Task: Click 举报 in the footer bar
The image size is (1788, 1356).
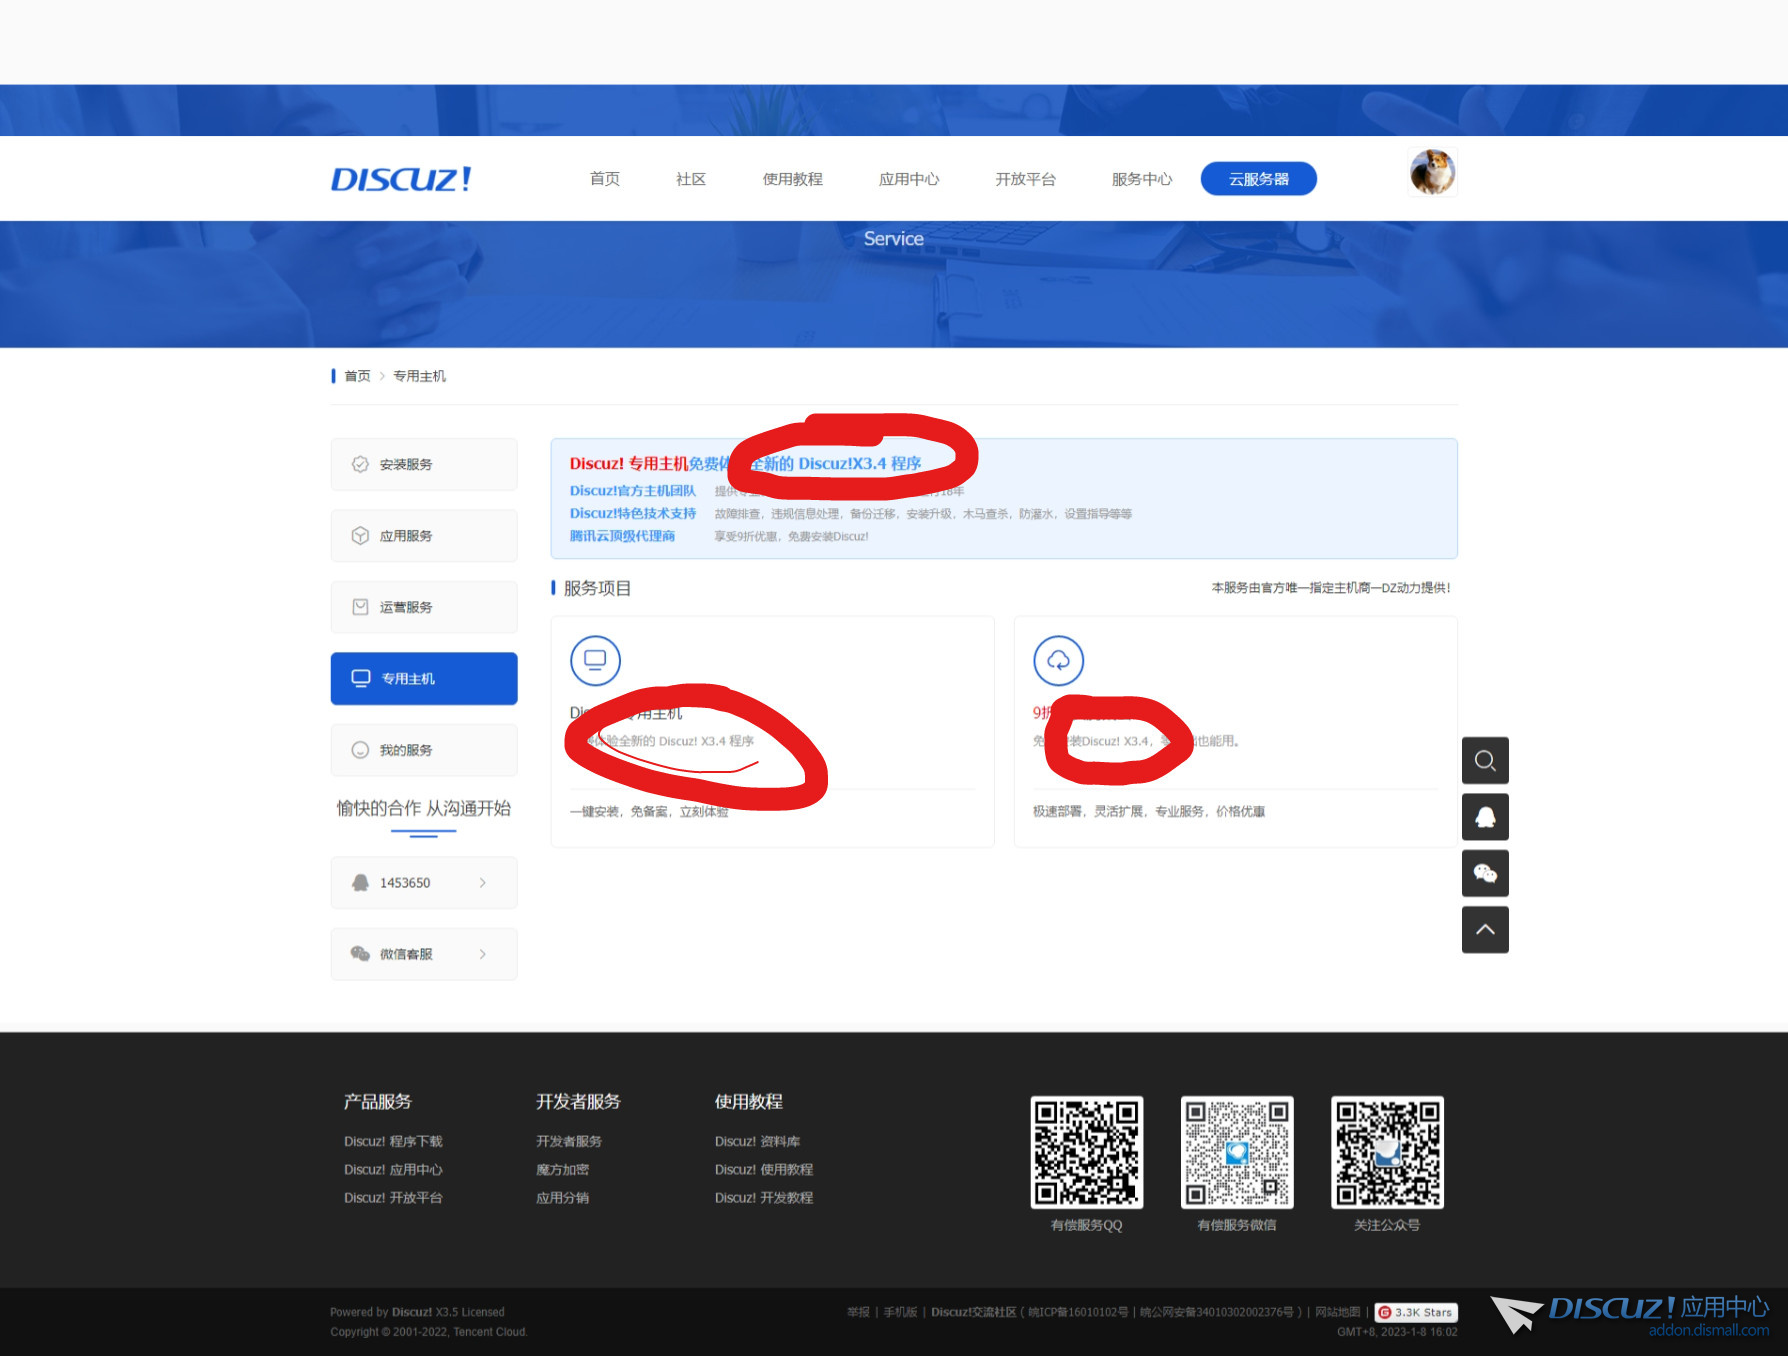Action: click(x=858, y=1312)
